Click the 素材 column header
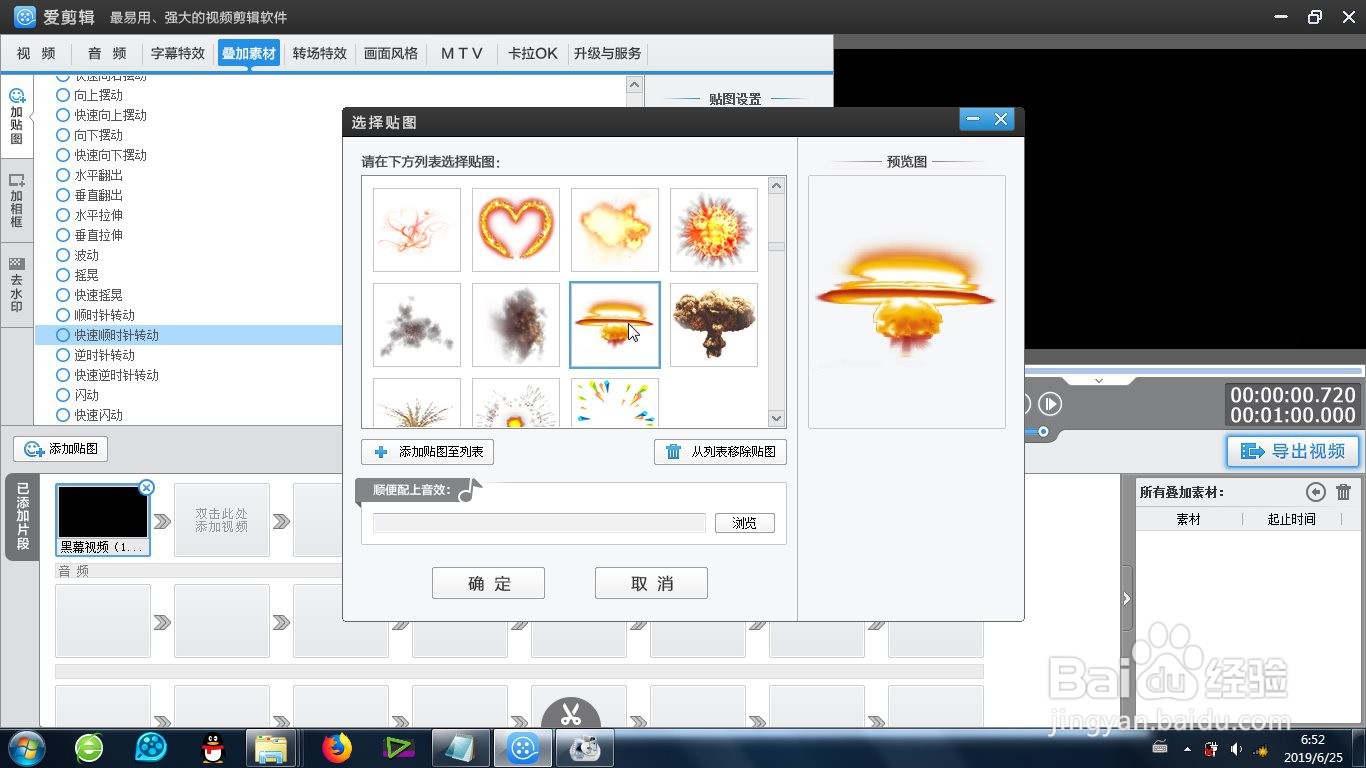Screen dimensions: 1366x768 coord(1189,519)
